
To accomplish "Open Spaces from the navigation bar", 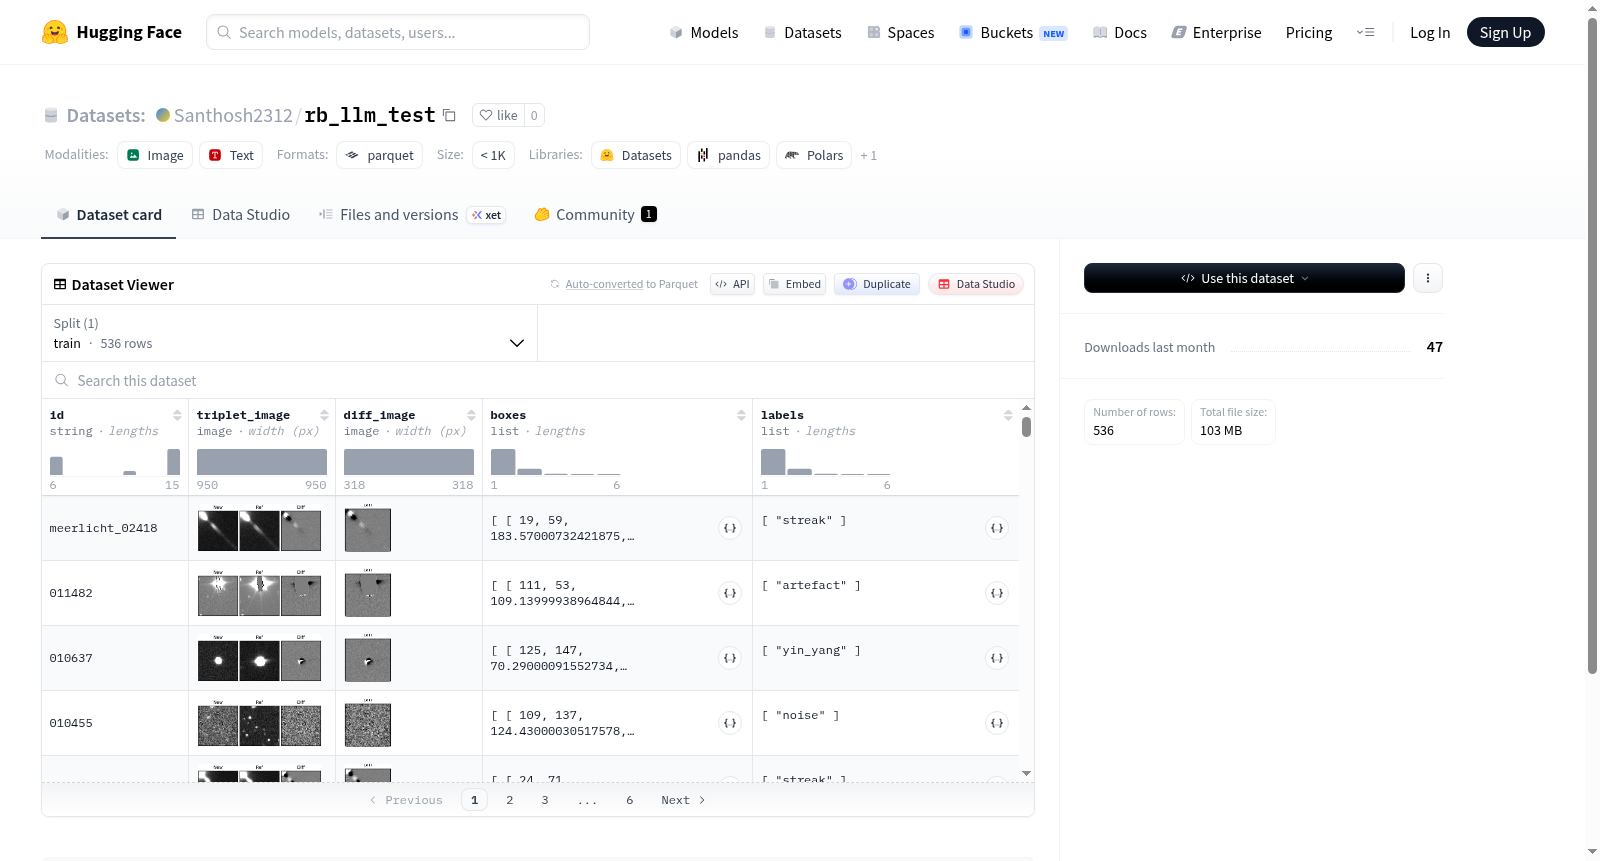I will pos(900,32).
